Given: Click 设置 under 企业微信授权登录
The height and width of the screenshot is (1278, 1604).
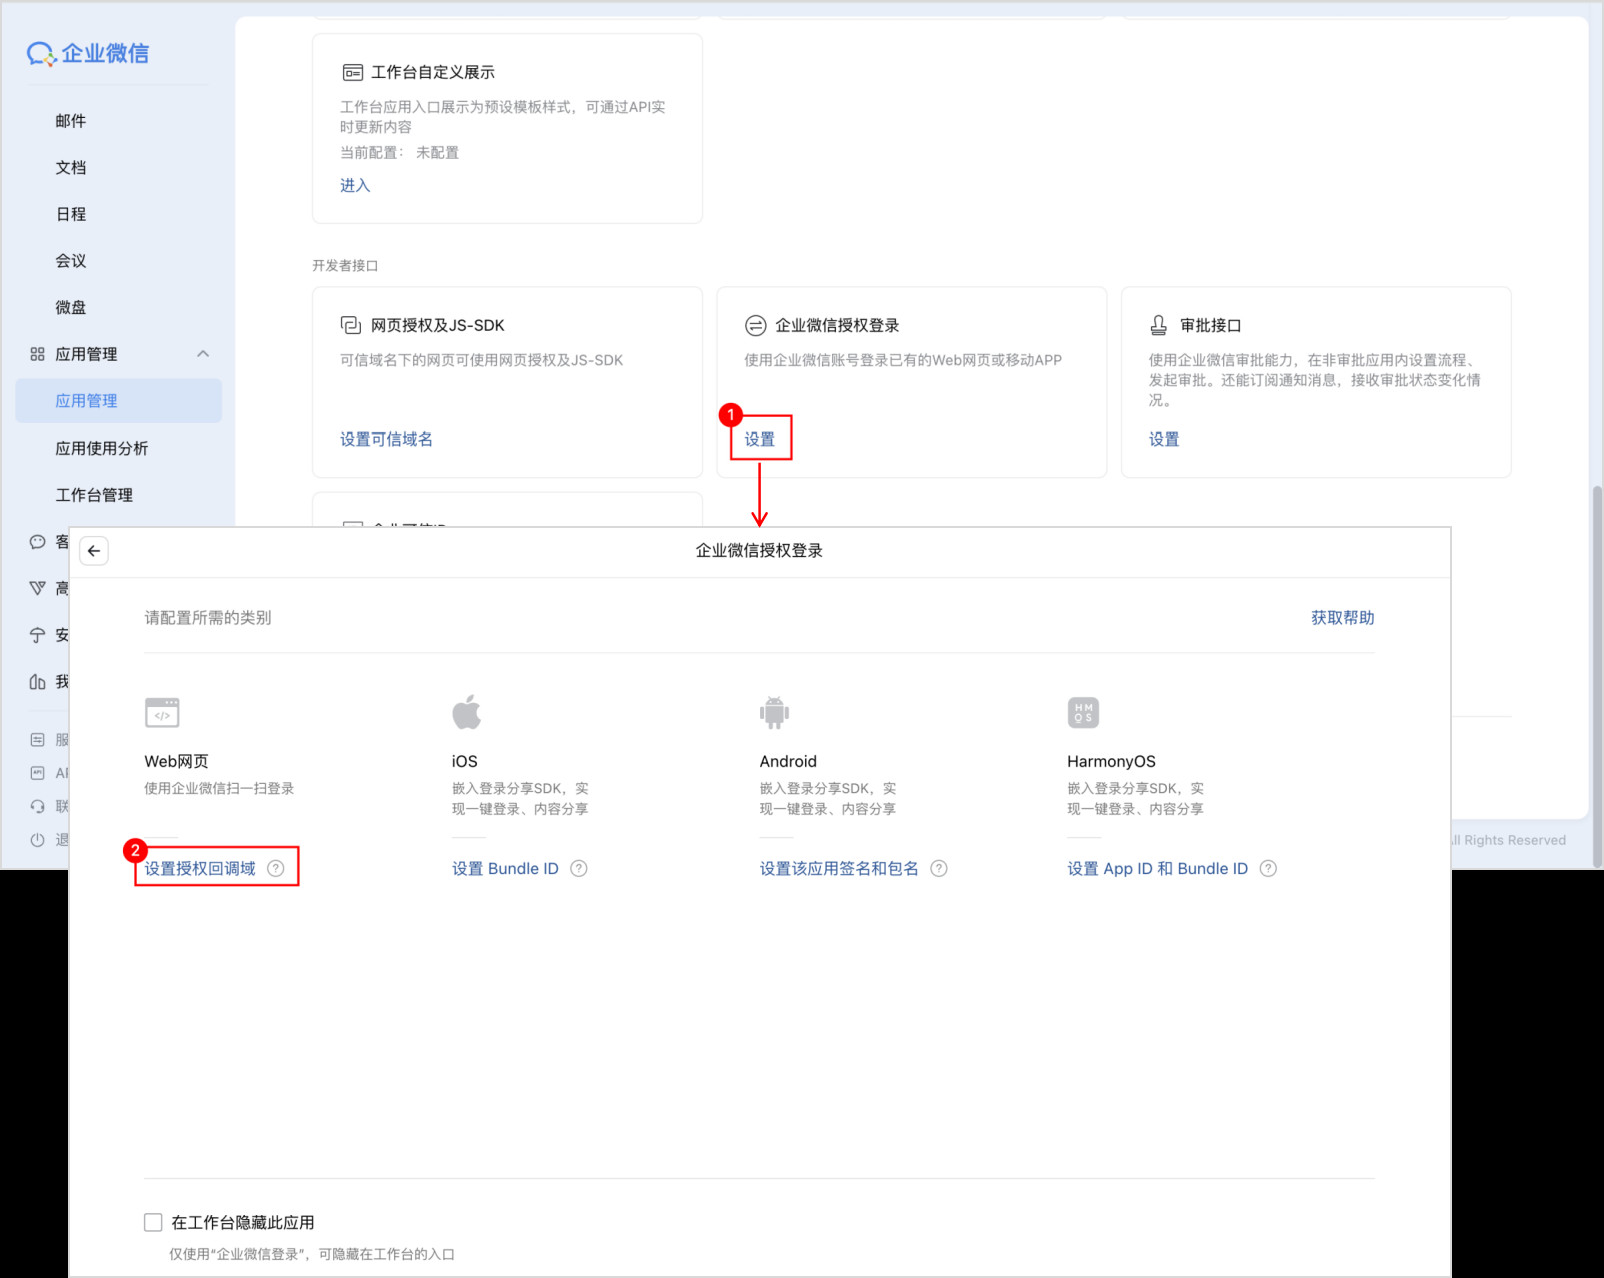Looking at the screenshot, I should click(x=760, y=439).
